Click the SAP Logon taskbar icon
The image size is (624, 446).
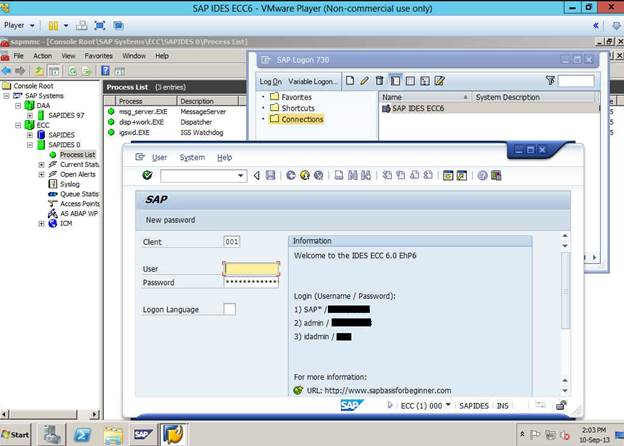pos(143,434)
